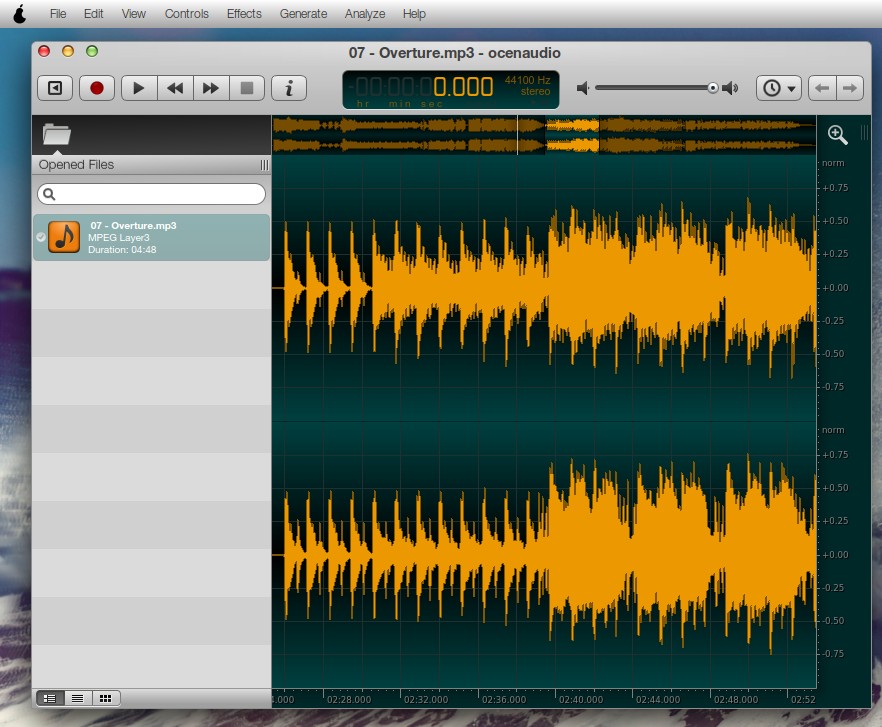Open the View menu
This screenshot has width=882, height=727.
[x=133, y=14]
